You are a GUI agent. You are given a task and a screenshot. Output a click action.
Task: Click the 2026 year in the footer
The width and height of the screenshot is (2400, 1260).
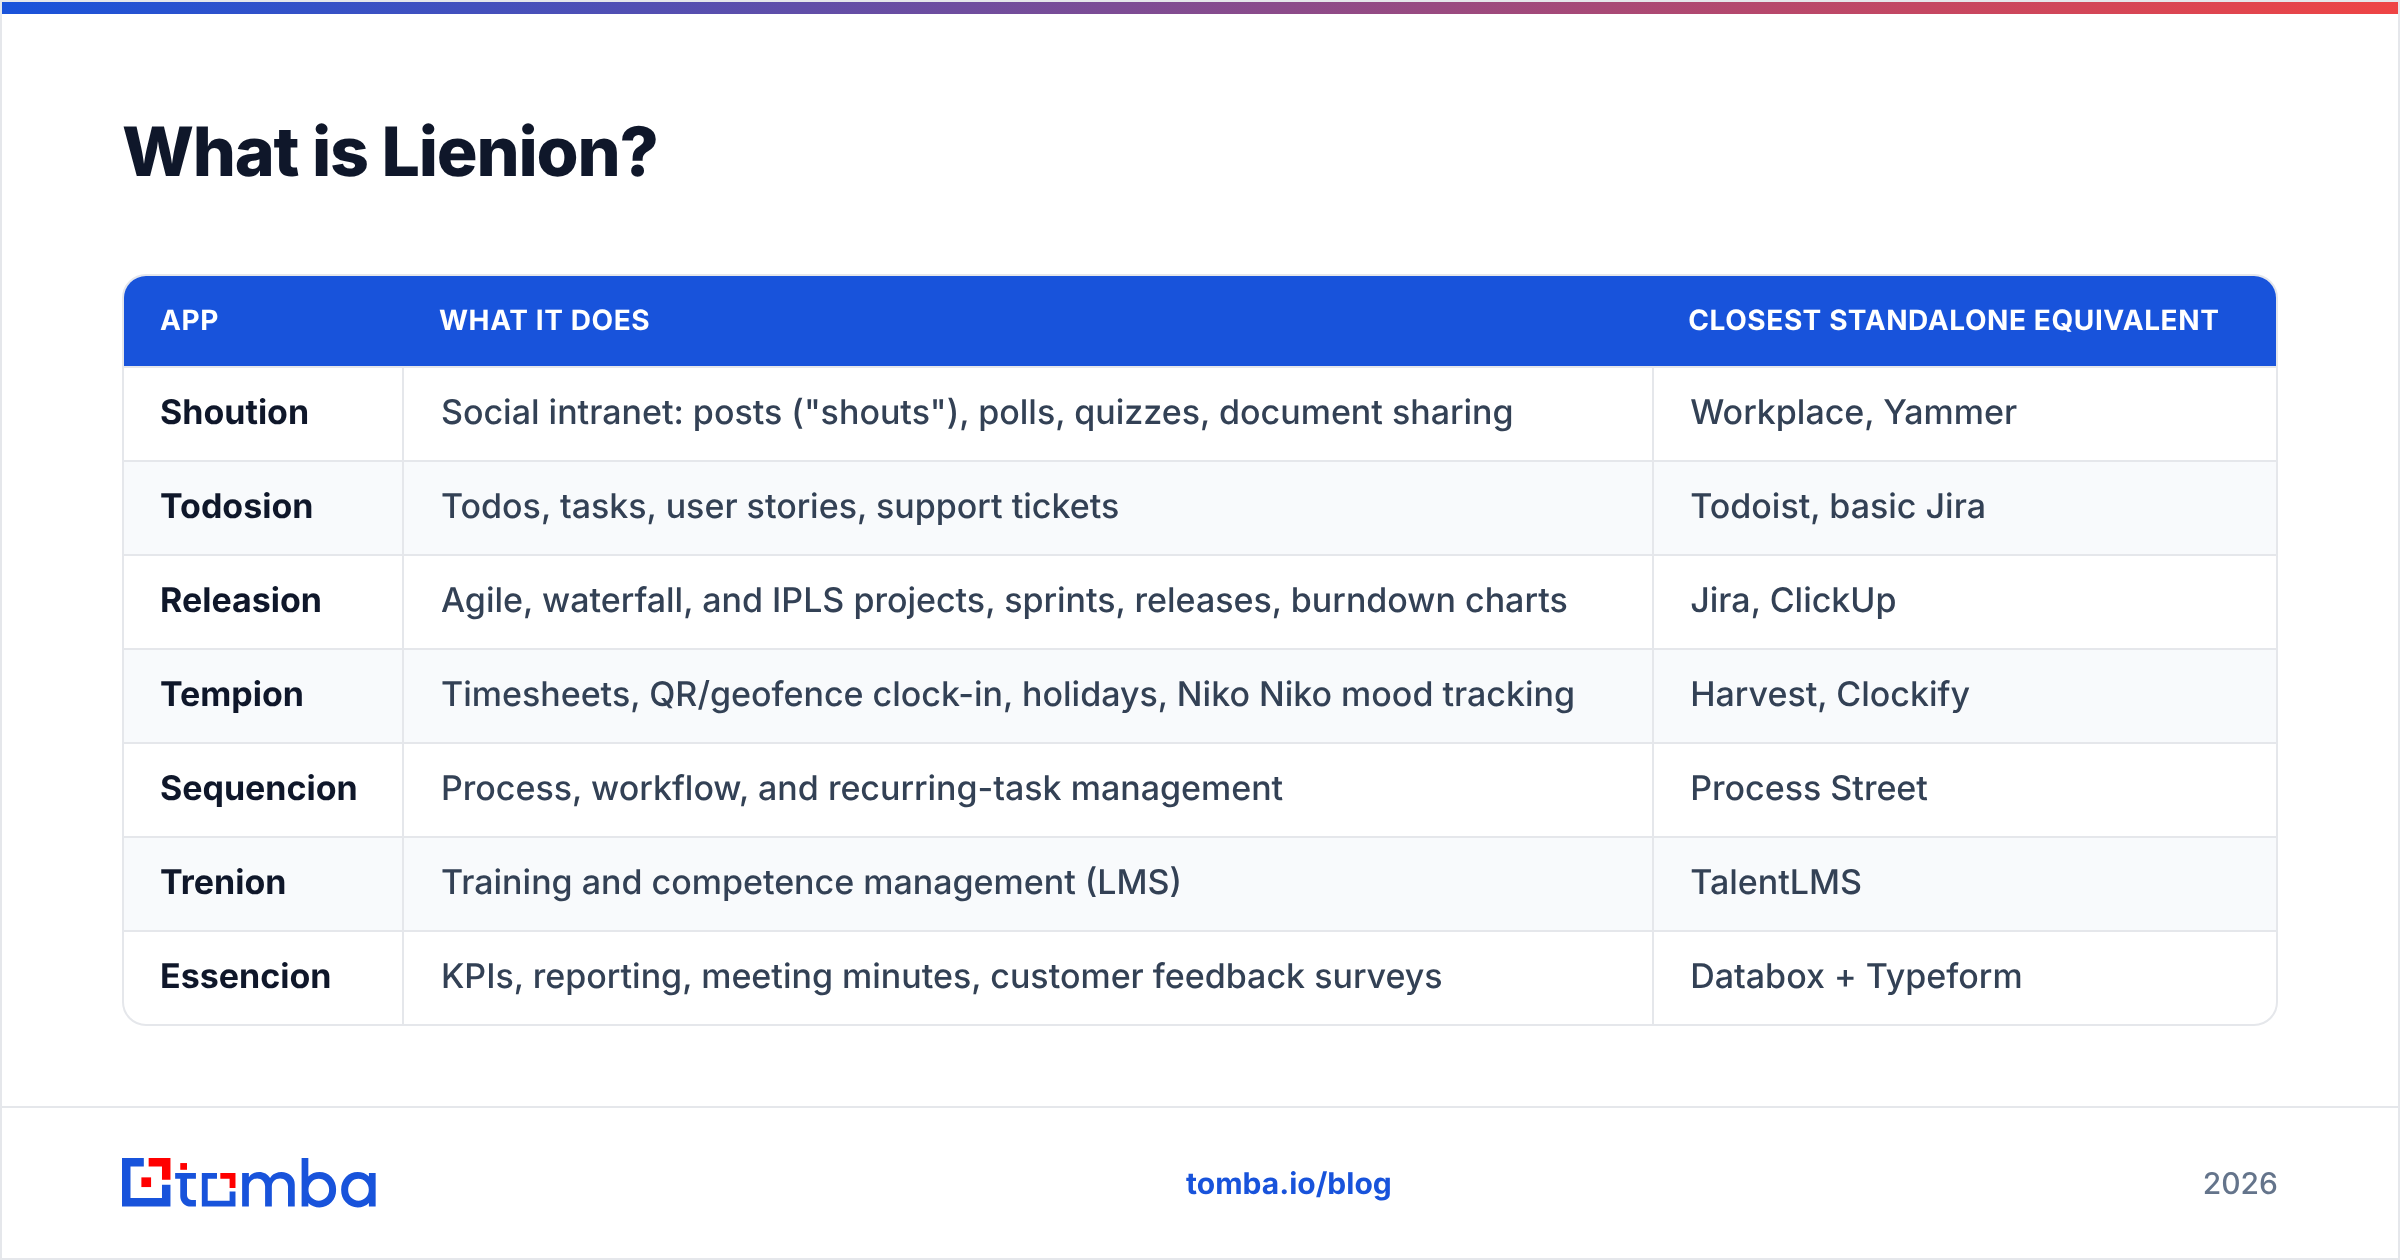[2240, 1184]
